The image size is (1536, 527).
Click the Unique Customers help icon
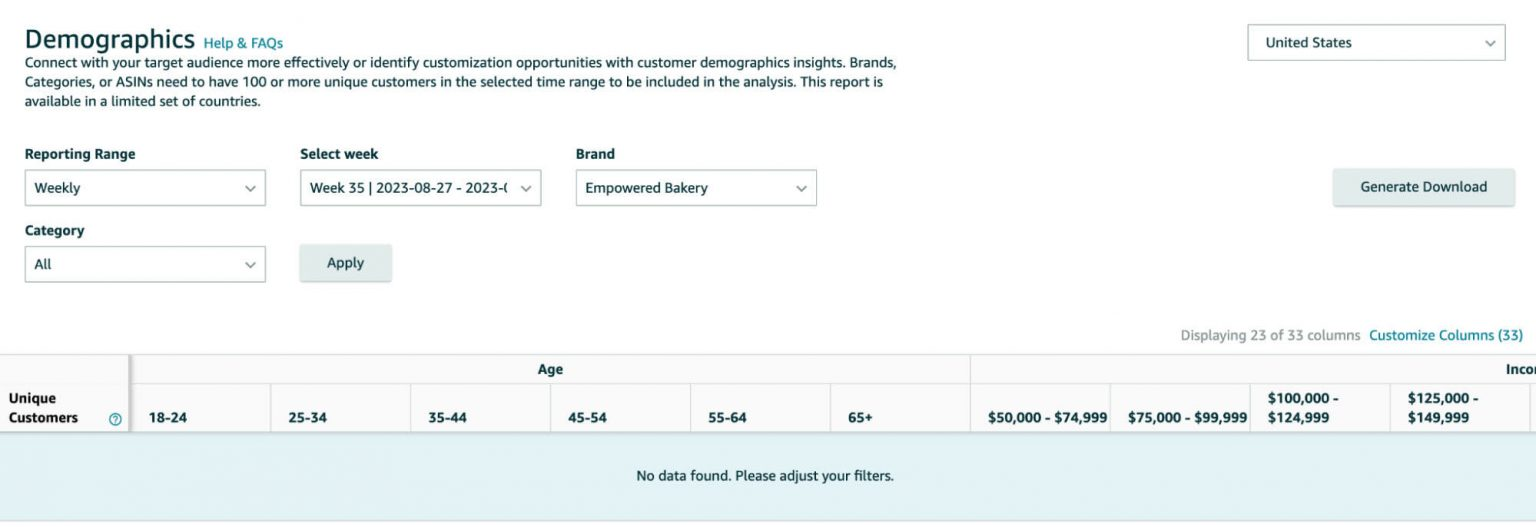coord(115,419)
